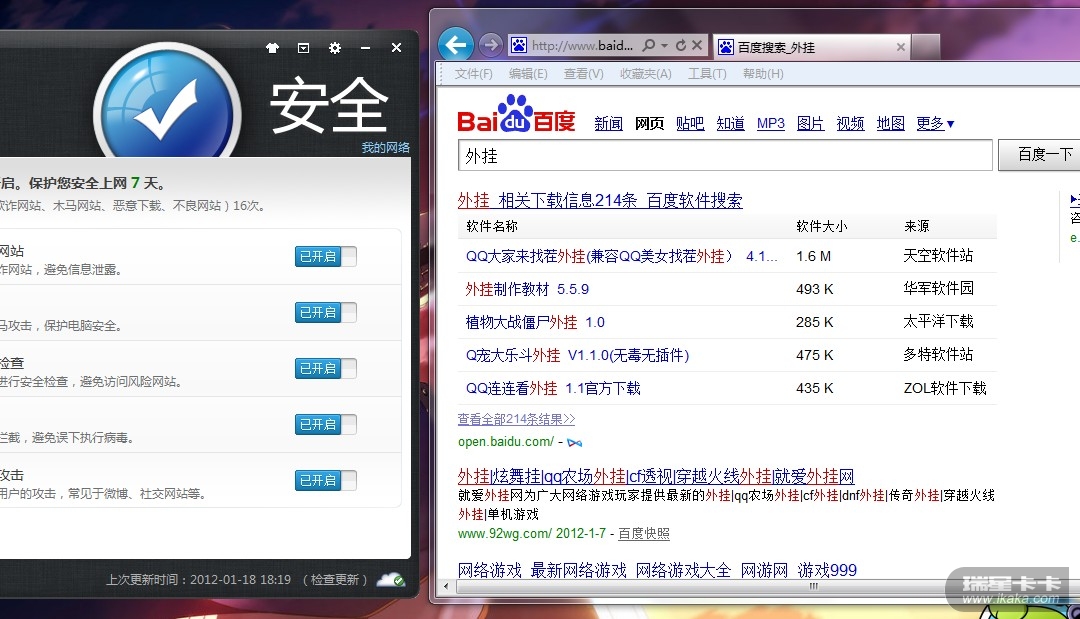The image size is (1080, 619).
Task: Click the Baidu favicon in address bar
Action: click(519, 45)
